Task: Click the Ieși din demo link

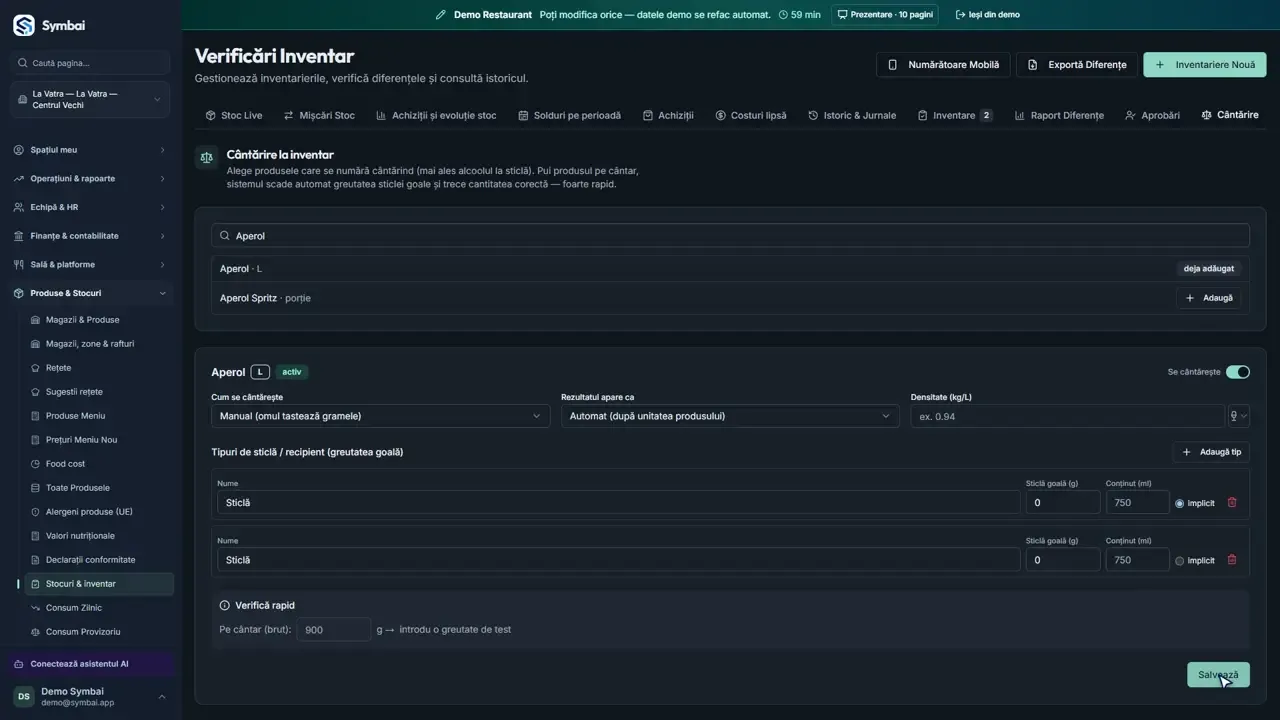Action: point(988,15)
